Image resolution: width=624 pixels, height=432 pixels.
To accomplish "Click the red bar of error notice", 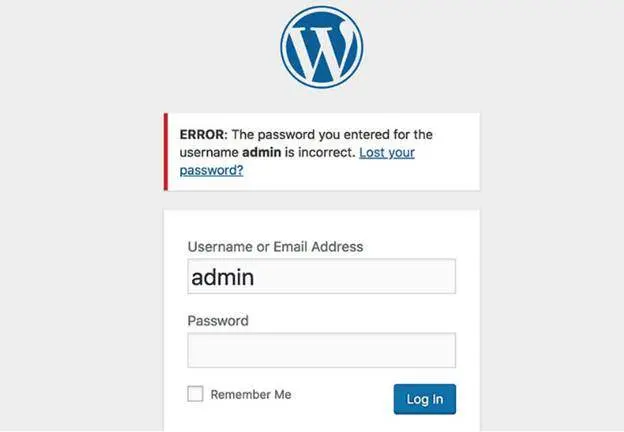I will [166, 152].
